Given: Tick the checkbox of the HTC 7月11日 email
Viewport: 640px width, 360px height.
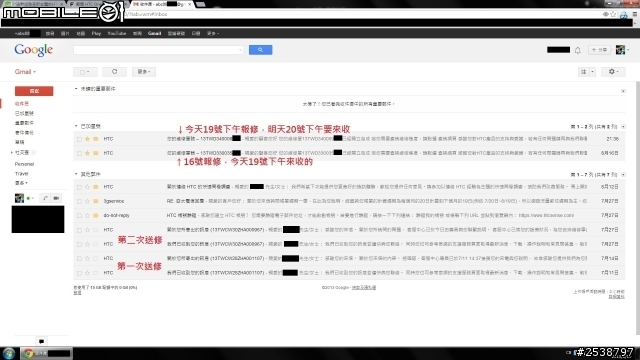Looking at the screenshot, I should pos(79,273).
